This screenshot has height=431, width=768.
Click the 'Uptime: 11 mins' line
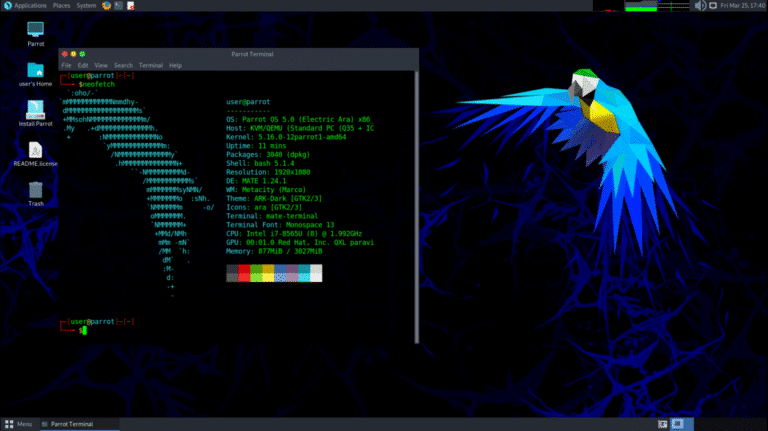(256, 146)
